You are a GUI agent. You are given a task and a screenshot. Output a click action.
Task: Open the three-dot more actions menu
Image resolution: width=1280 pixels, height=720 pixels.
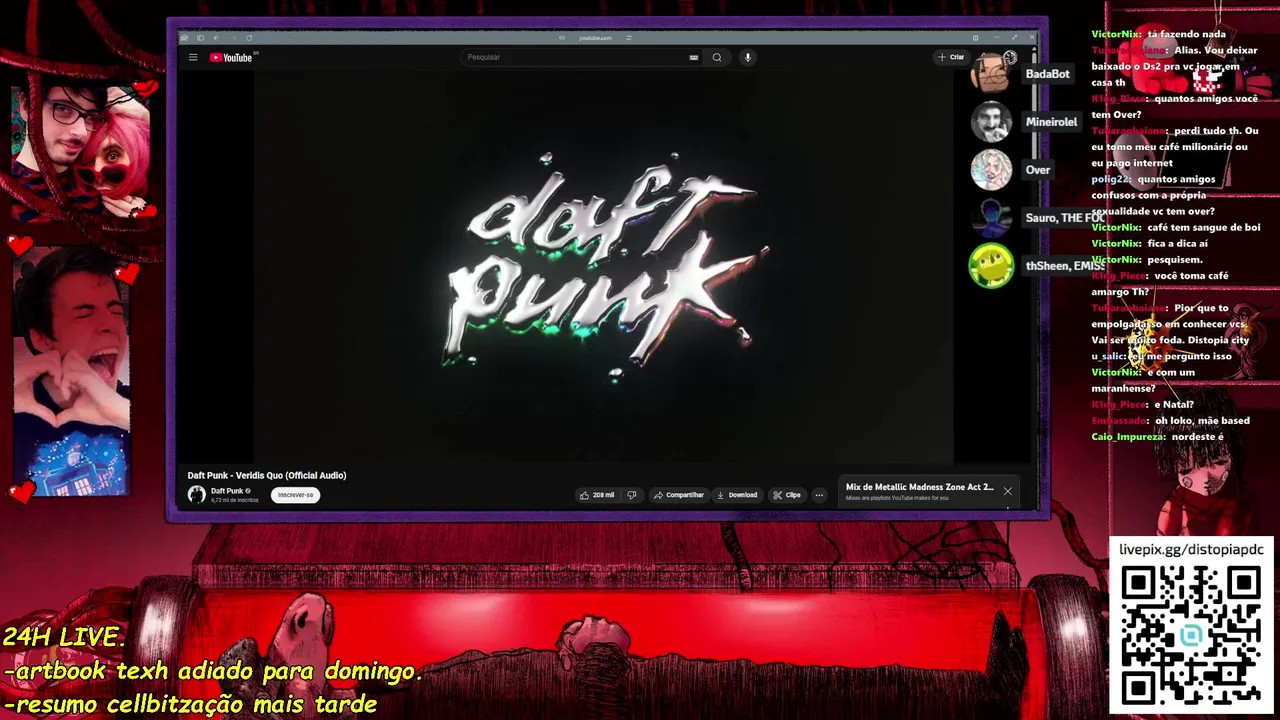[x=819, y=495]
